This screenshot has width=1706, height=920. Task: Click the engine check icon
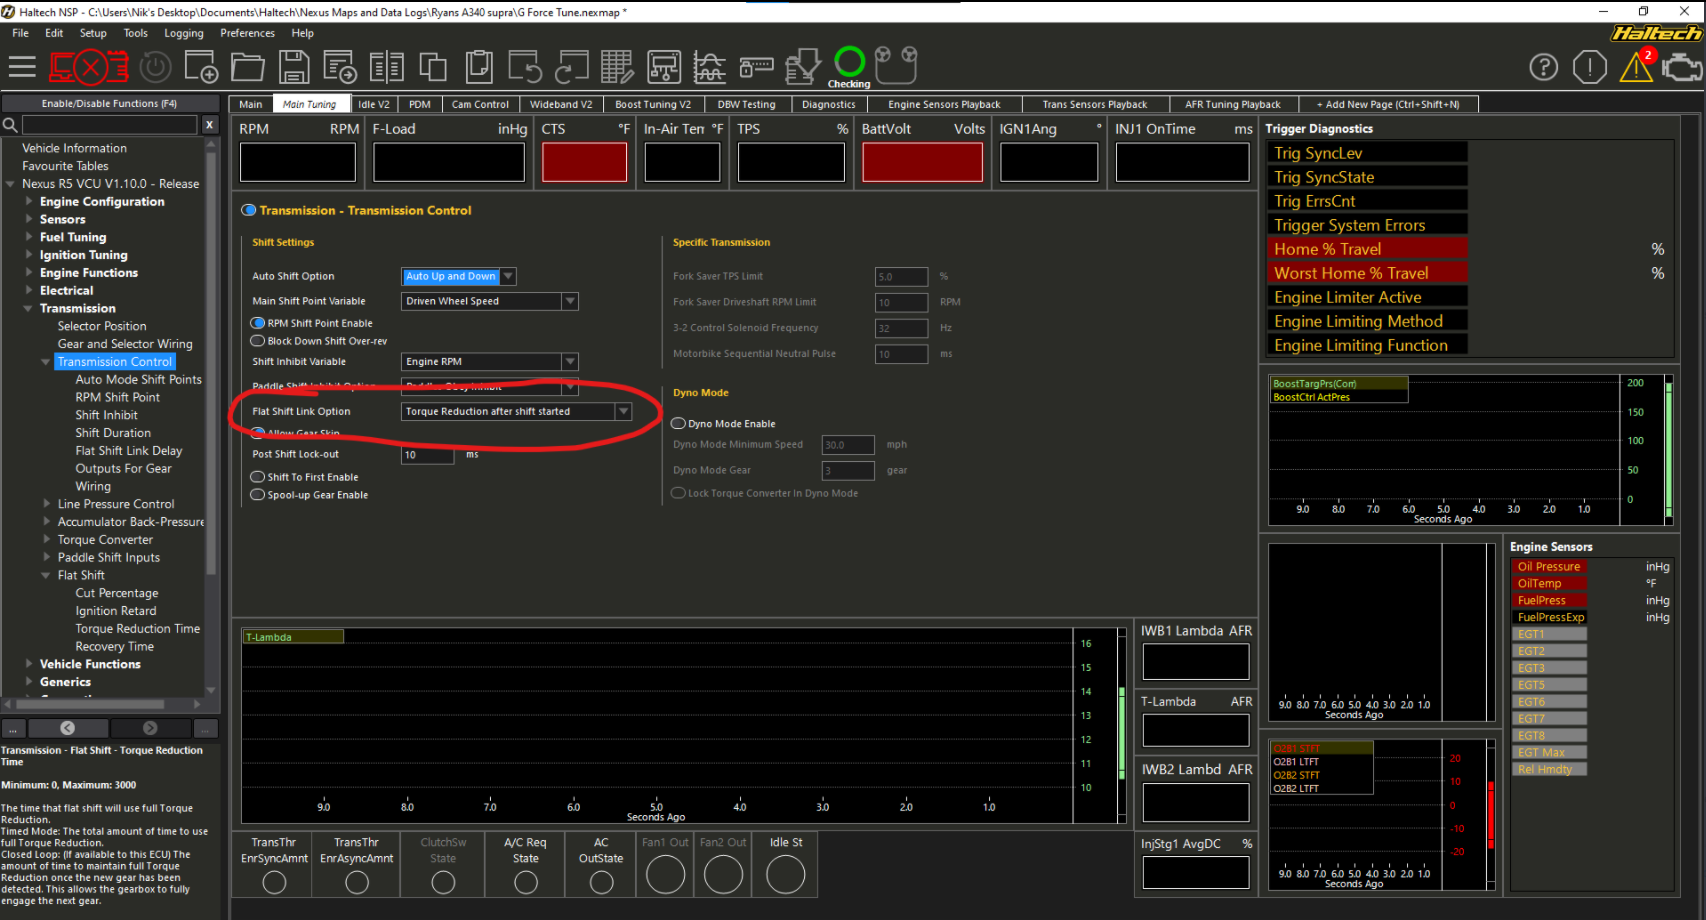pos(1682,68)
